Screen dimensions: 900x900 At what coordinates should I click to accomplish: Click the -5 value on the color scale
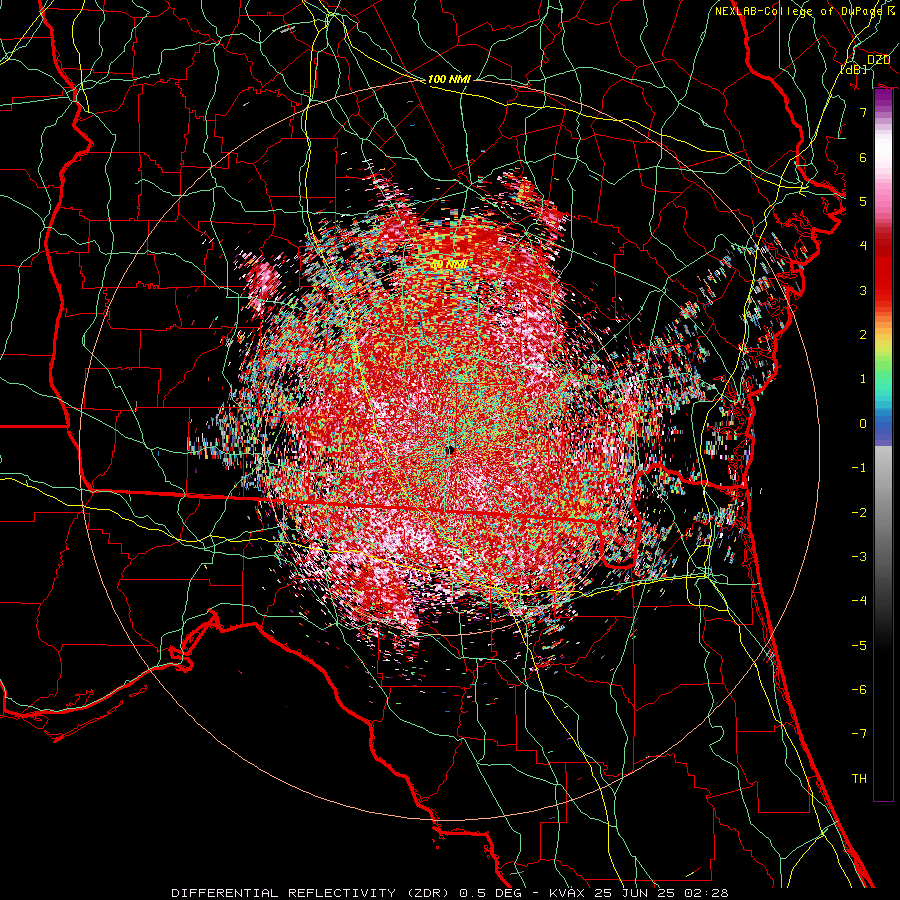click(859, 646)
